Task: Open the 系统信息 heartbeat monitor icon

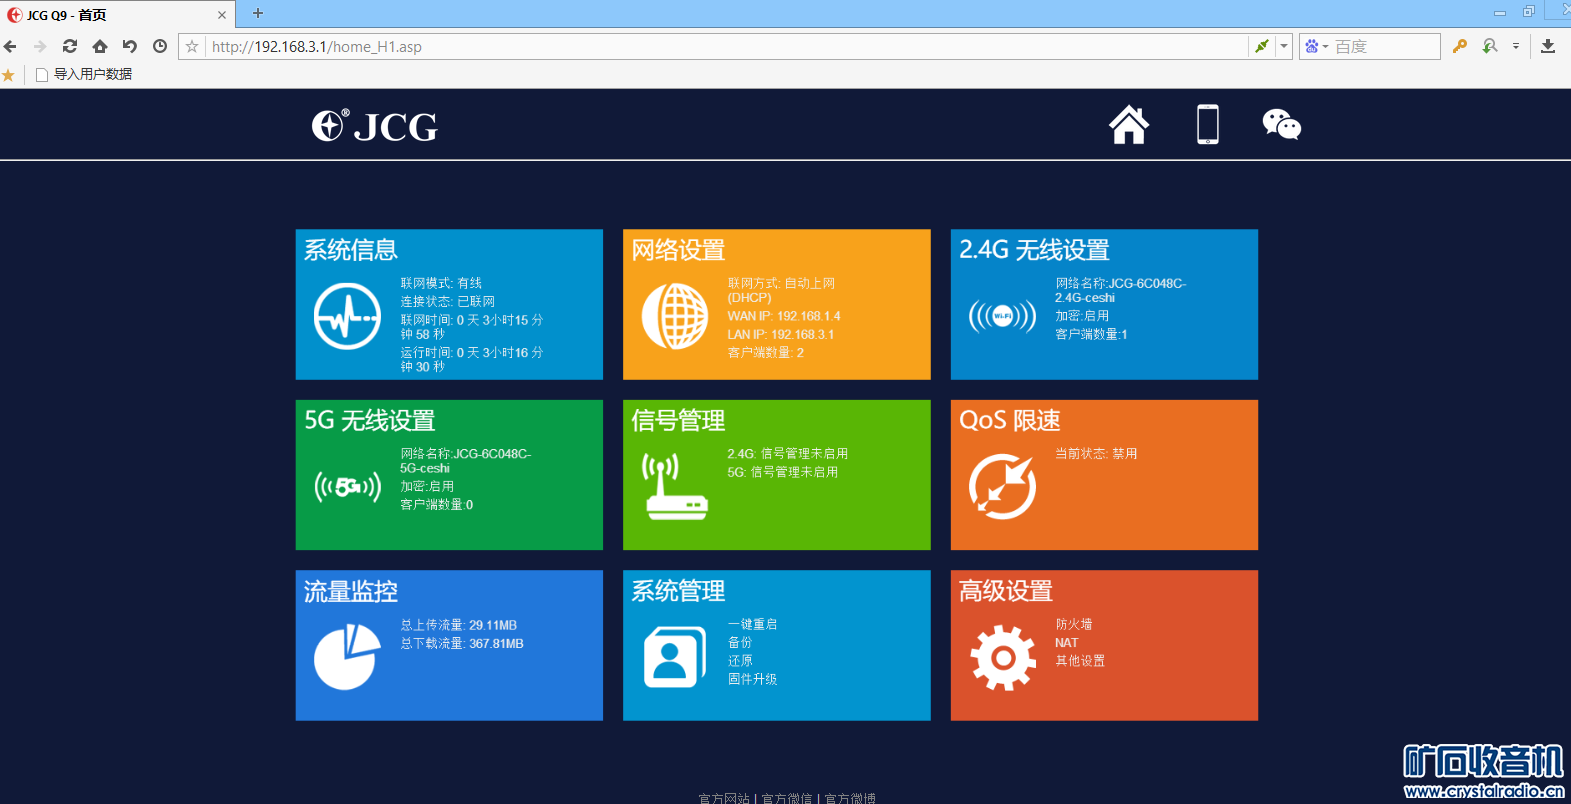Action: coord(347,316)
